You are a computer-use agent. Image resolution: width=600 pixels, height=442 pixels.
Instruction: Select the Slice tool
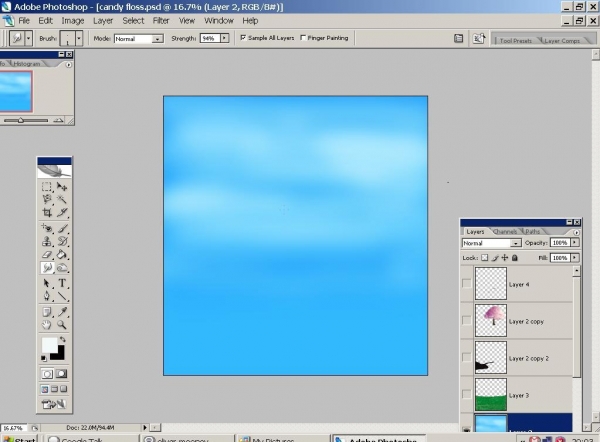pyautogui.click(x=62, y=212)
